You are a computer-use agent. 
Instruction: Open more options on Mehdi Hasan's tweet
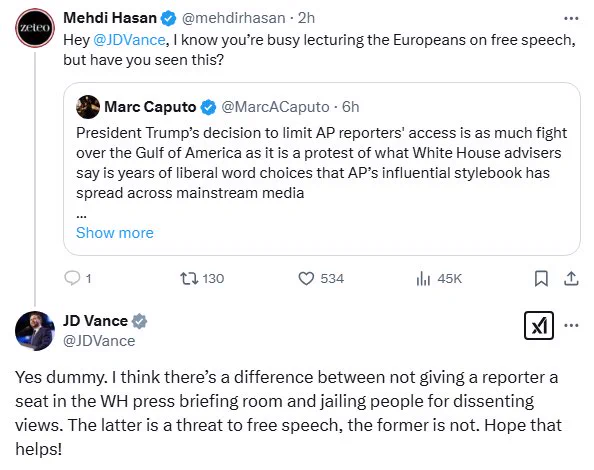pos(571,18)
